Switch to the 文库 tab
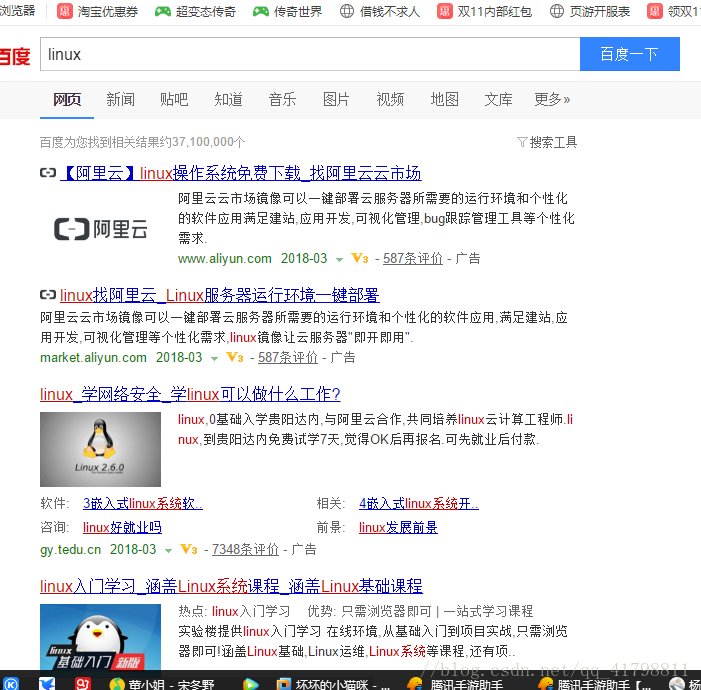The width and height of the screenshot is (701, 690). [x=498, y=99]
